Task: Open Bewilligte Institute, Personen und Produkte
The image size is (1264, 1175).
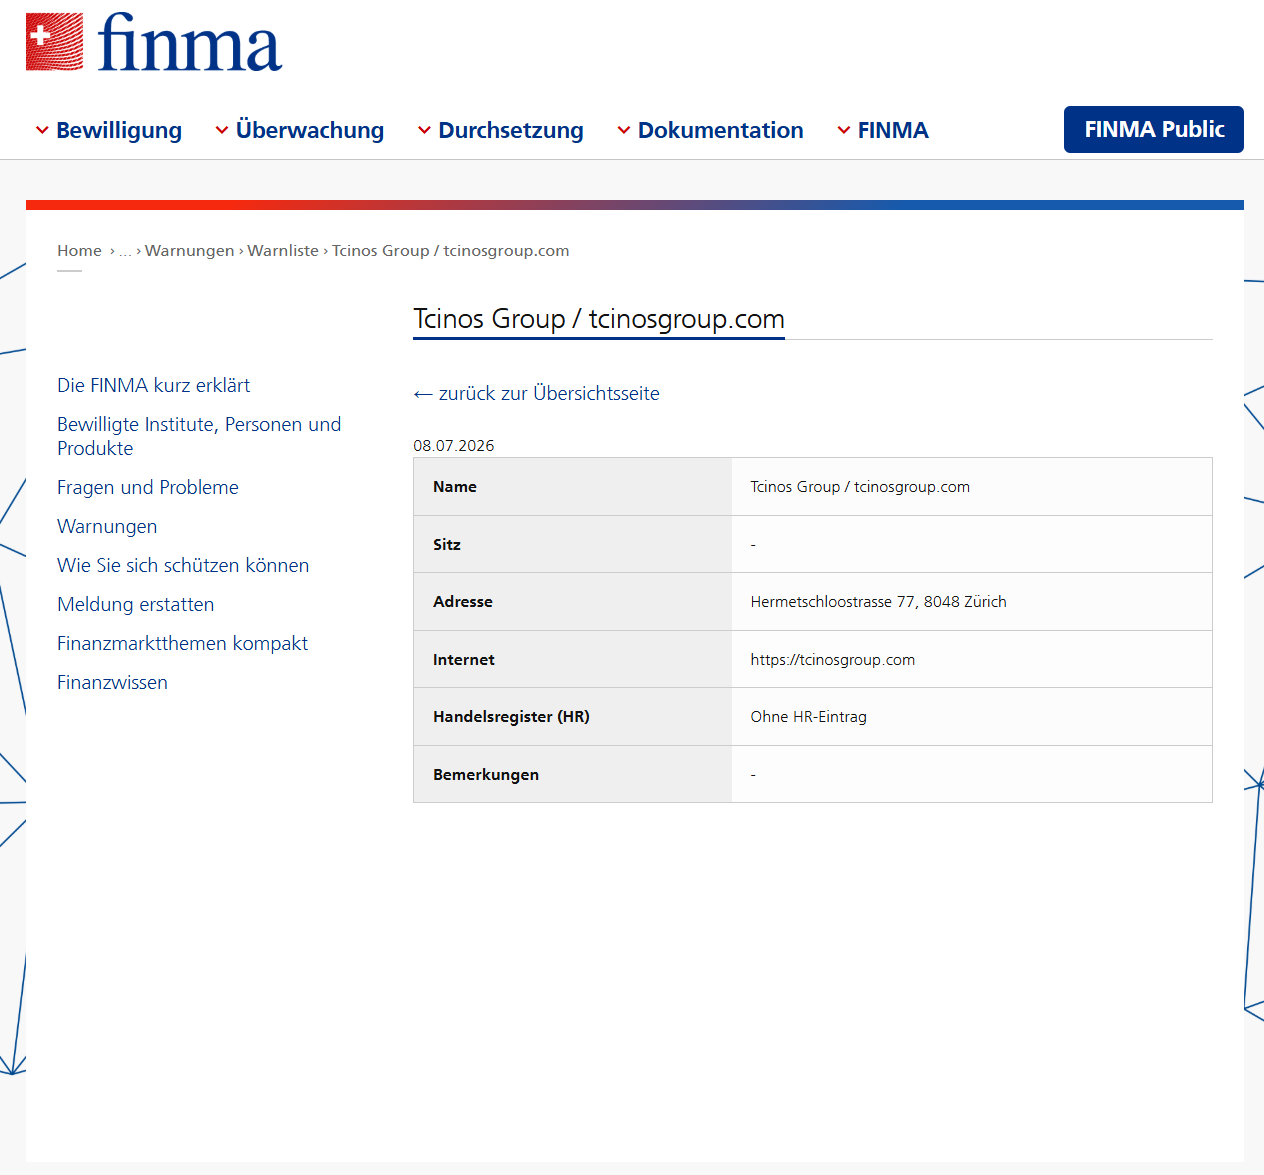Action: tap(199, 437)
